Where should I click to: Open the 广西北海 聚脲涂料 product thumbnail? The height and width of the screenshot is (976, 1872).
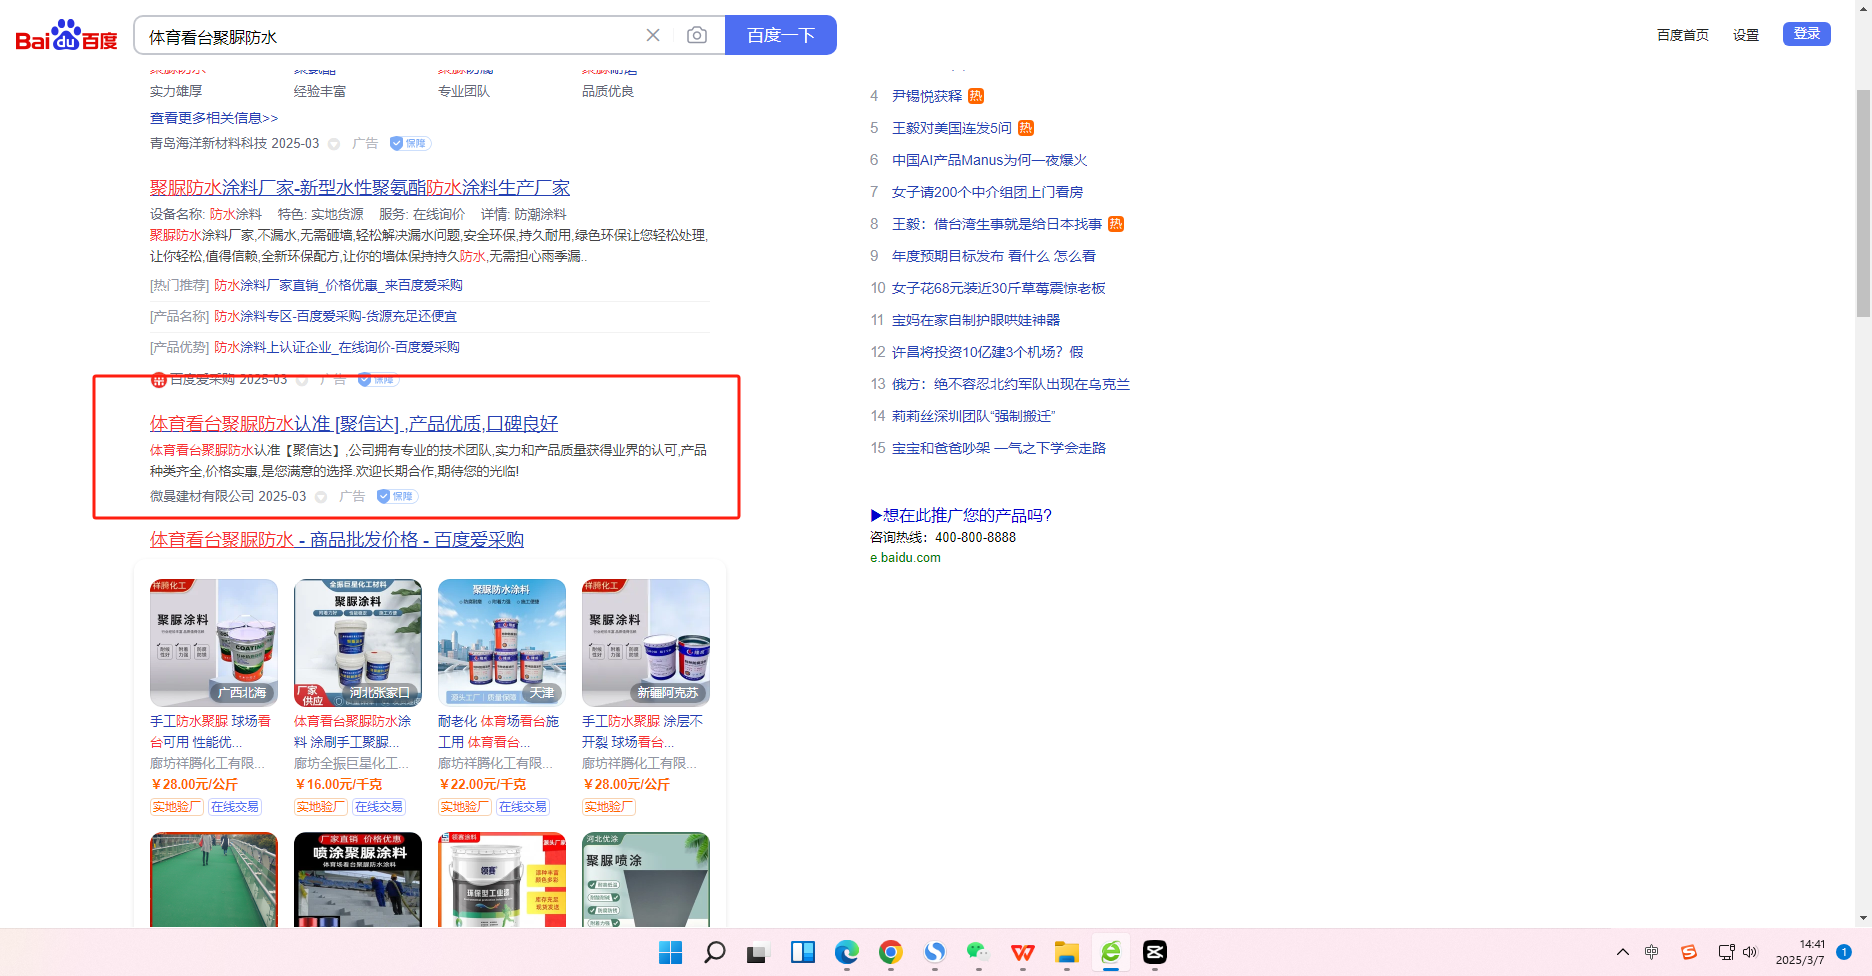point(214,643)
